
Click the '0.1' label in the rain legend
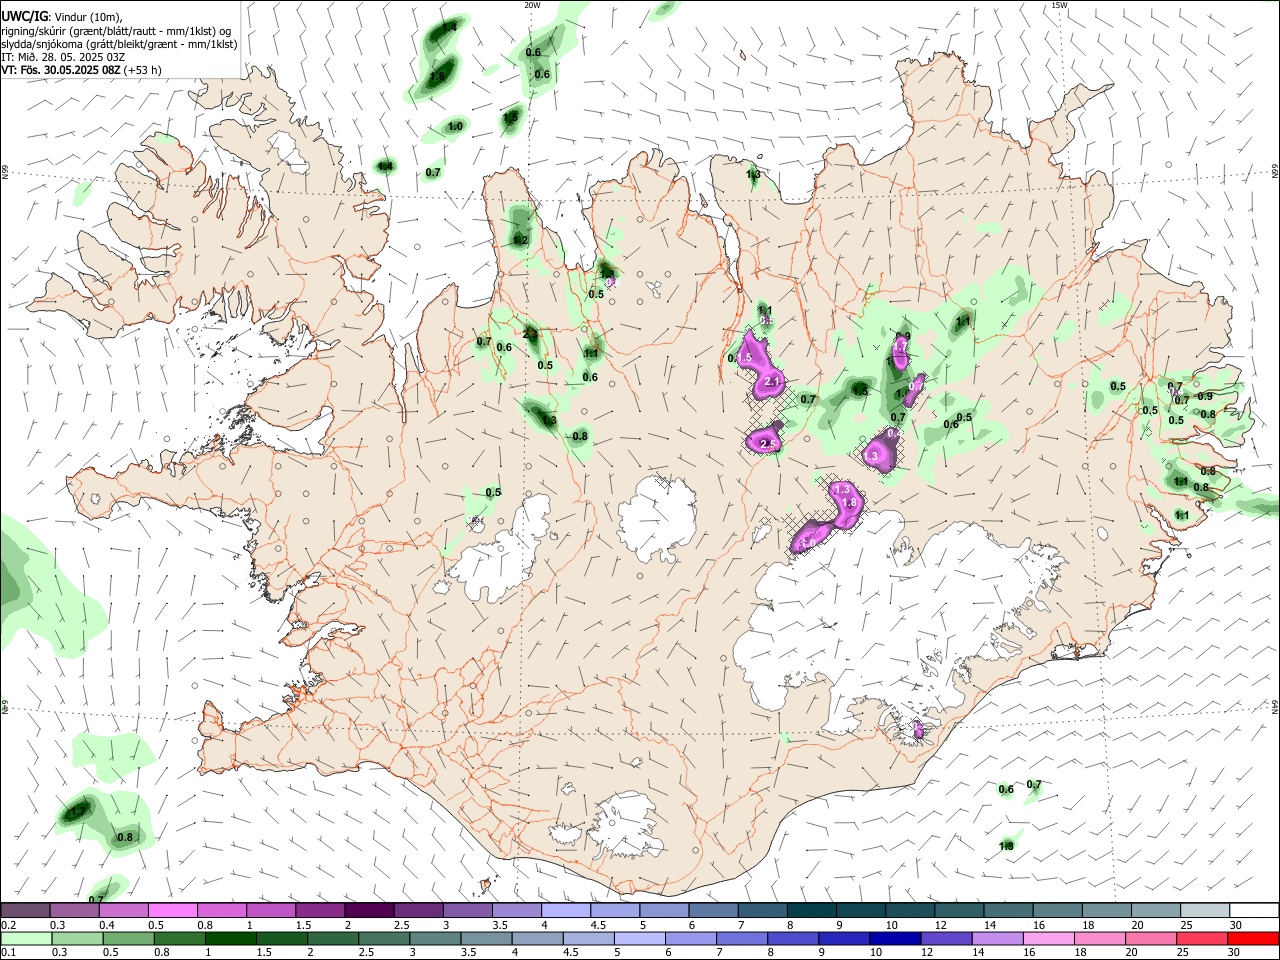[x=9, y=952]
